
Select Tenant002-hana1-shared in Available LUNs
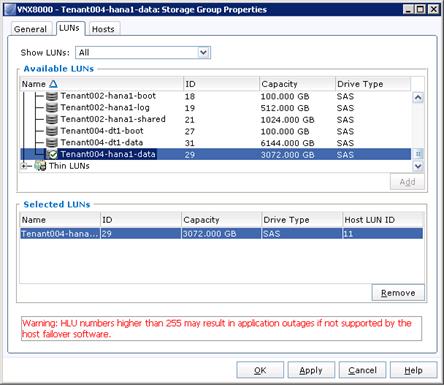pos(113,119)
